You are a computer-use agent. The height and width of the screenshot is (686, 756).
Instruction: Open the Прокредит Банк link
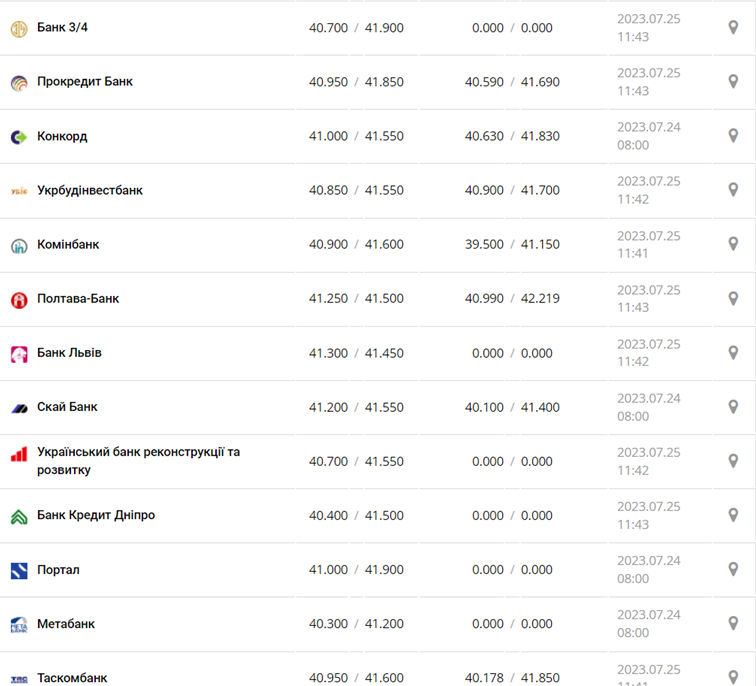(x=85, y=82)
